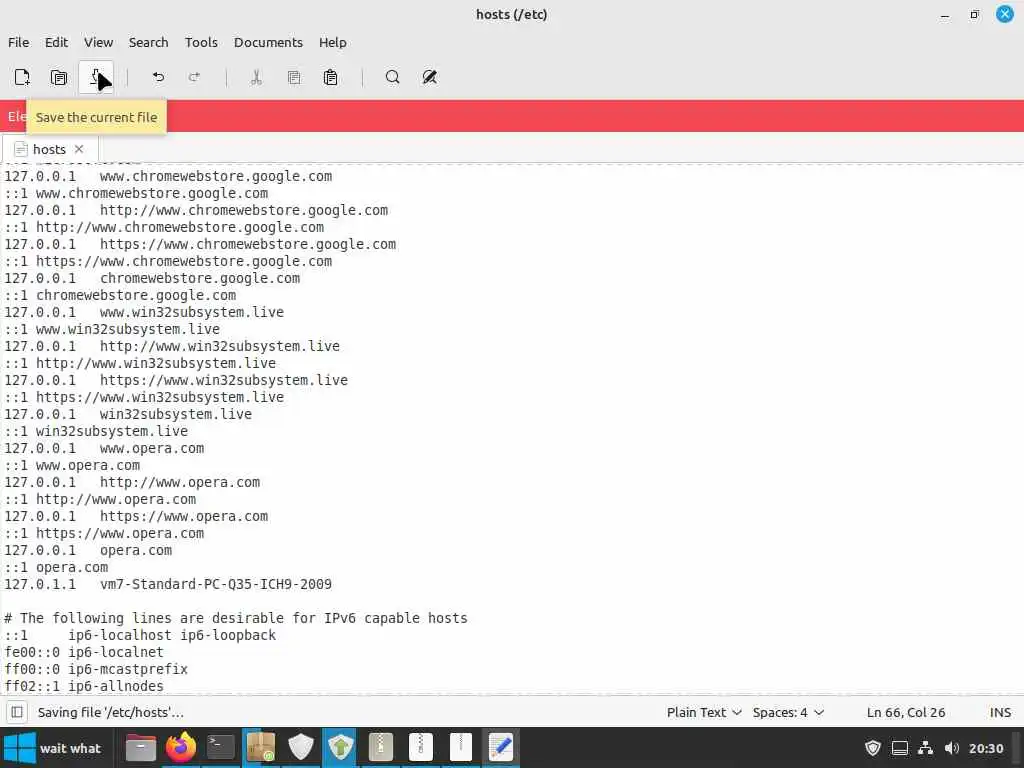
Task: Open the Documents menu
Action: click(268, 42)
